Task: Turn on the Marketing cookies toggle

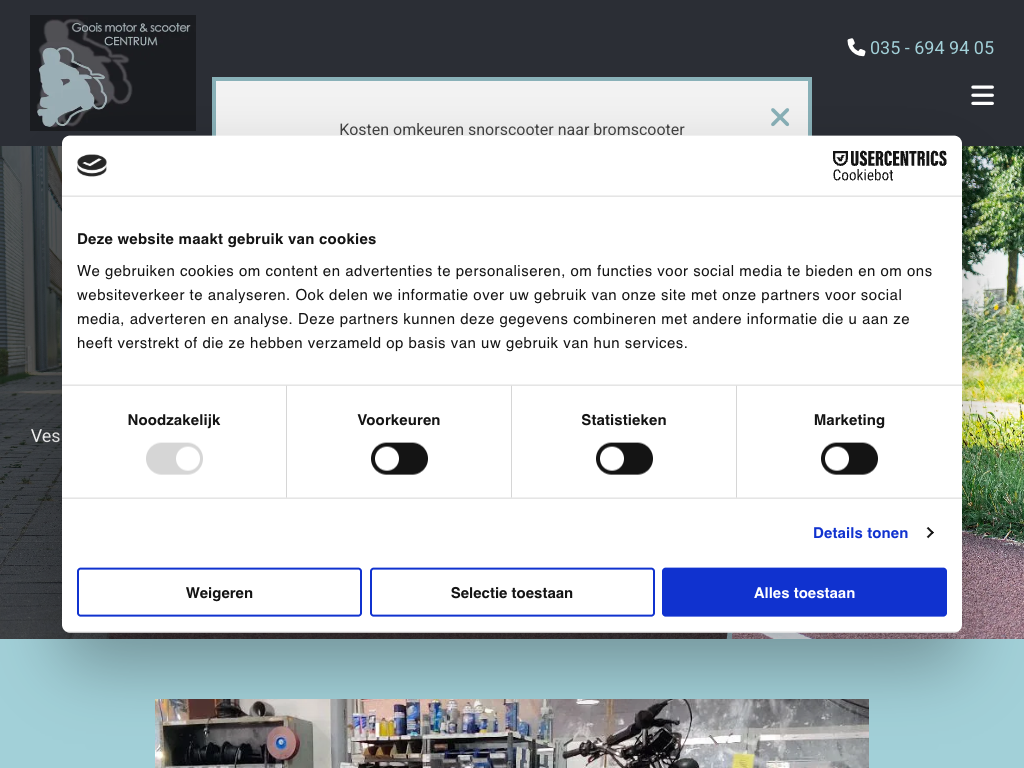Action: click(x=849, y=459)
